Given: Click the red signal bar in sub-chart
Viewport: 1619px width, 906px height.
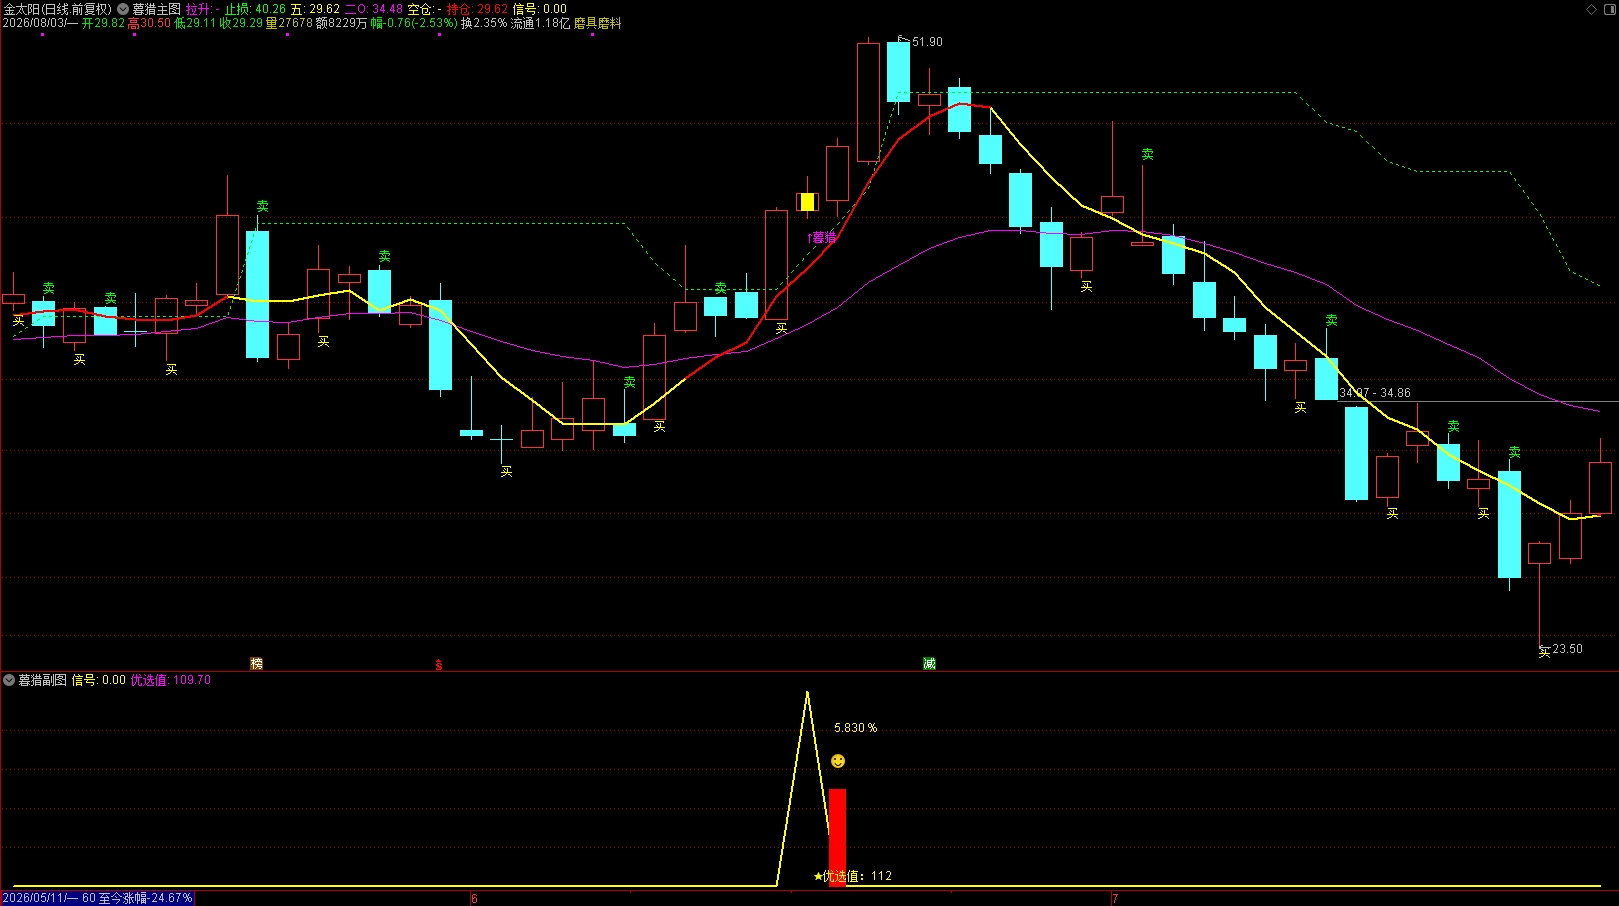Looking at the screenshot, I should (837, 837).
